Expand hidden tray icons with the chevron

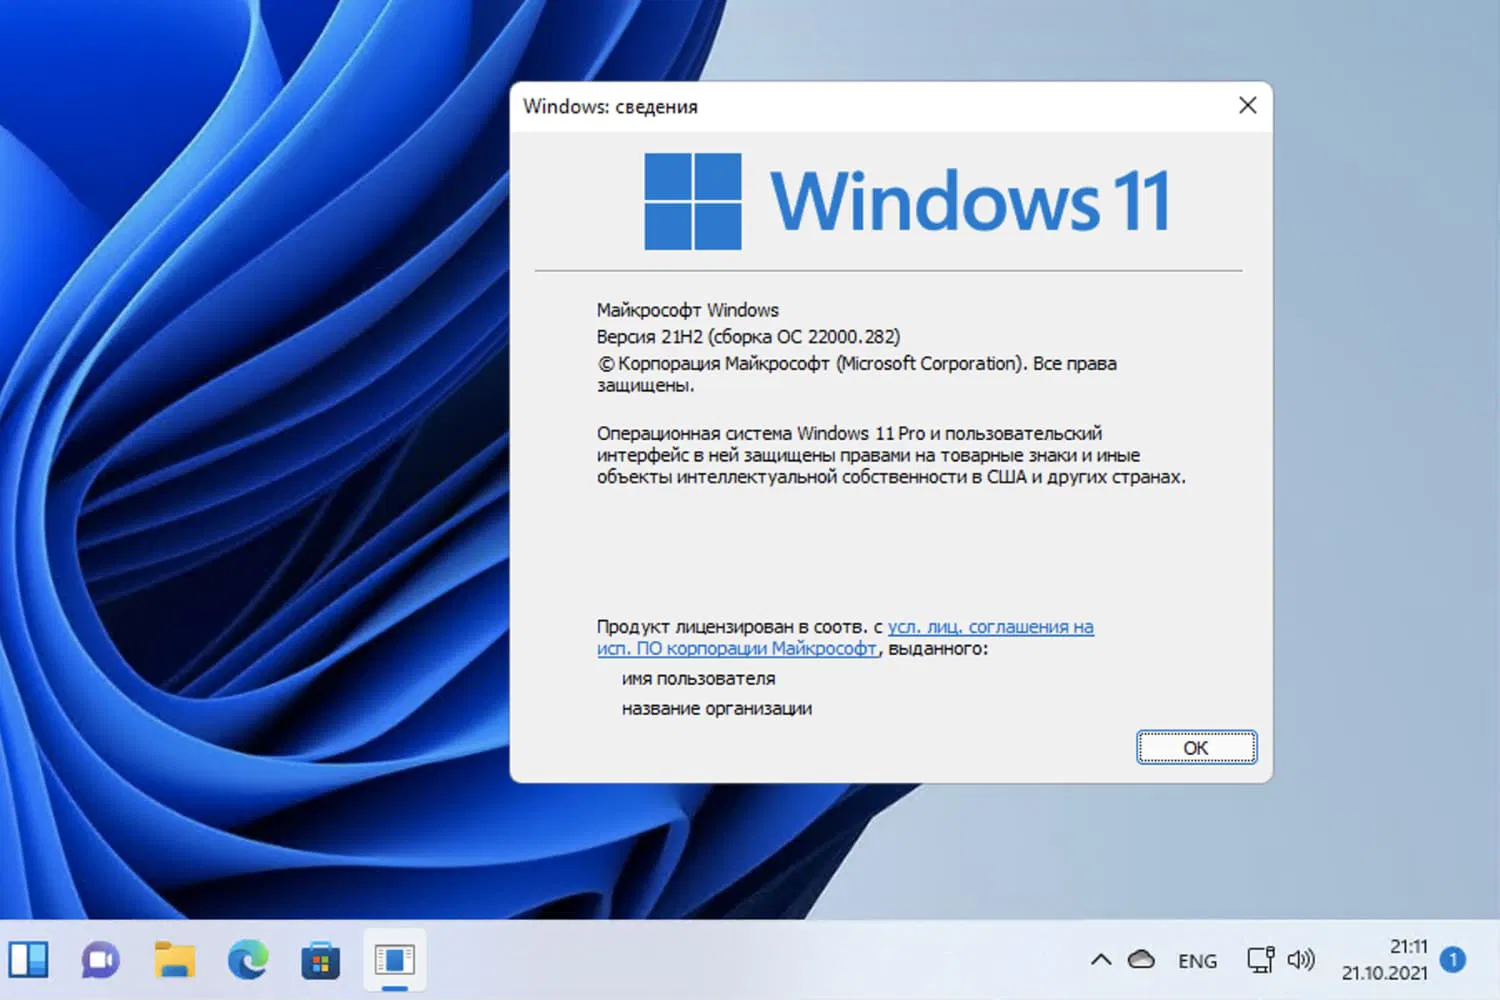pos(1100,959)
